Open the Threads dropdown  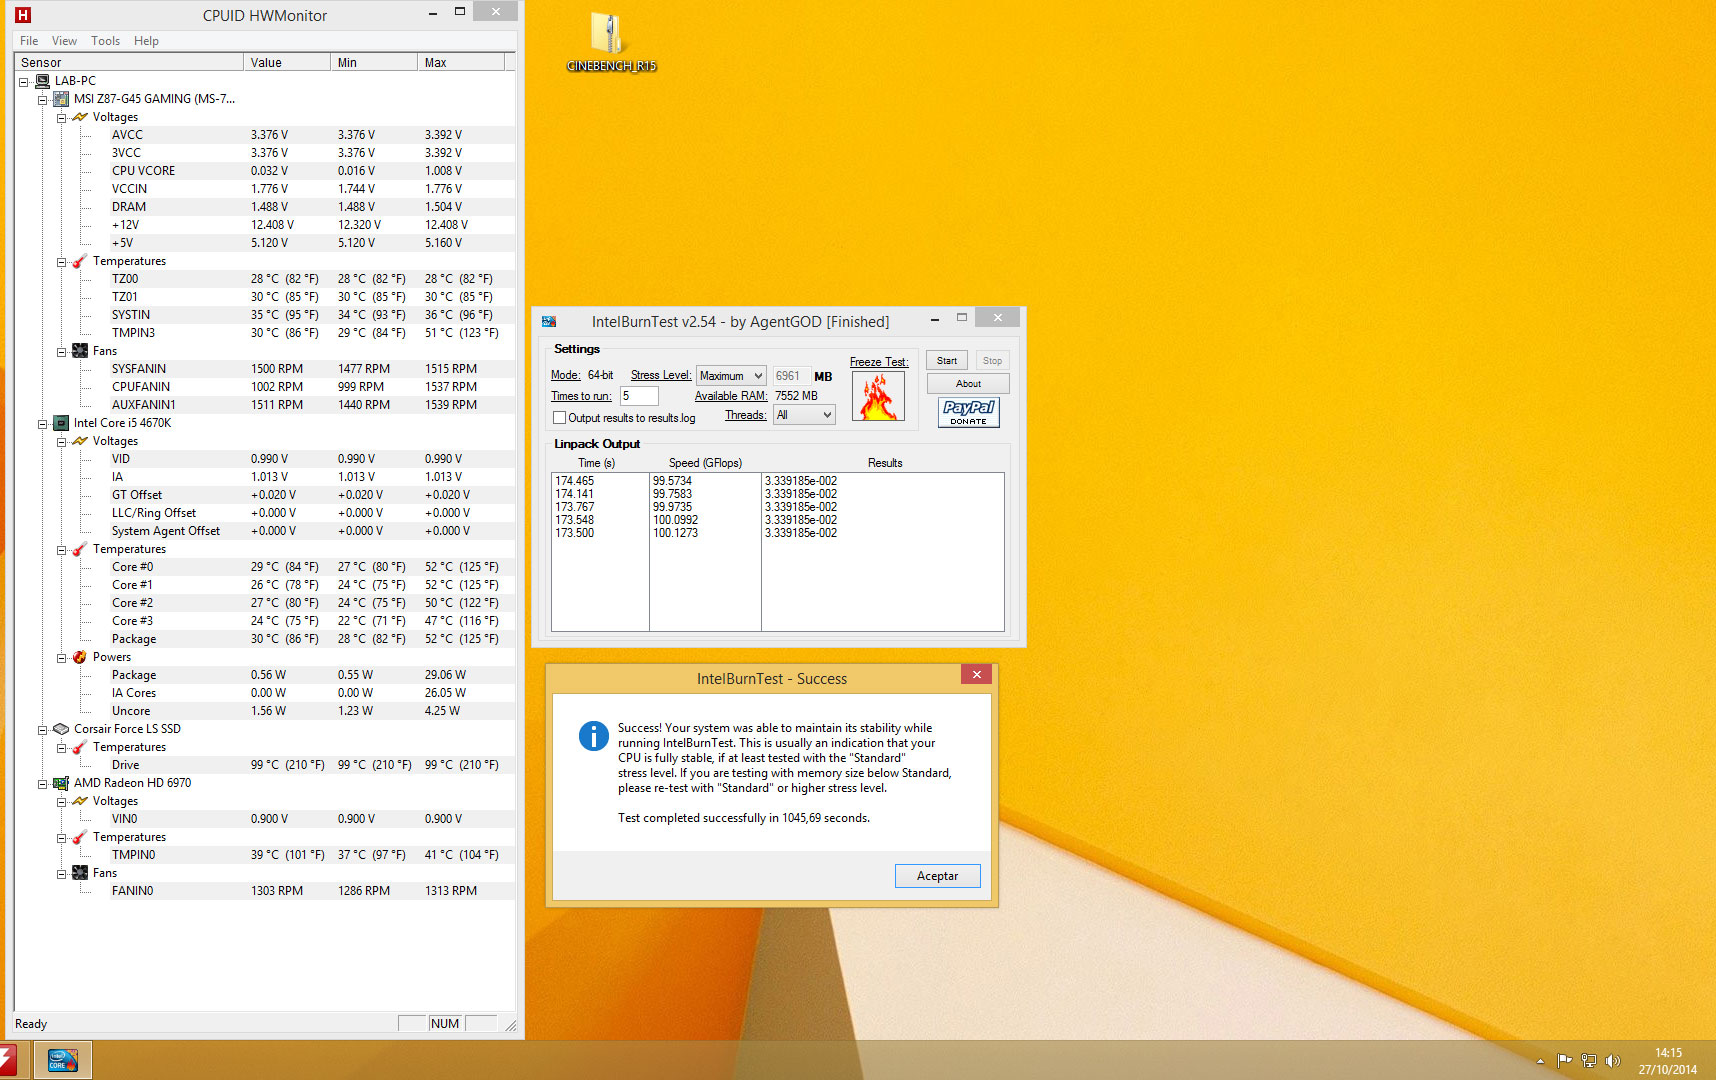click(x=804, y=415)
